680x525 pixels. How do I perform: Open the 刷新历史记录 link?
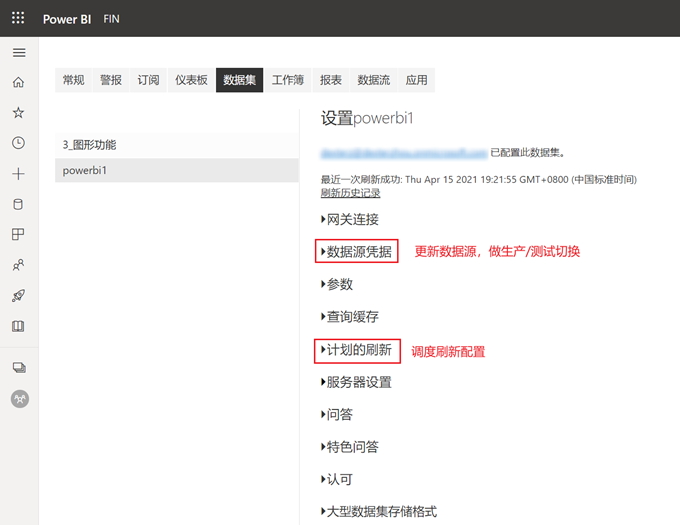(350, 193)
